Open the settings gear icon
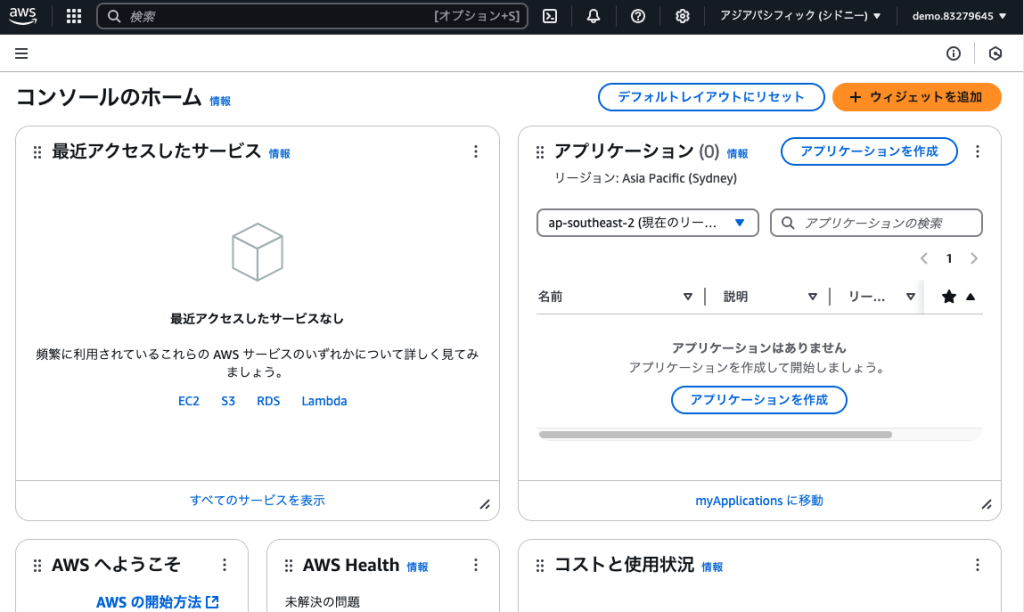1024x612 pixels. coord(682,16)
